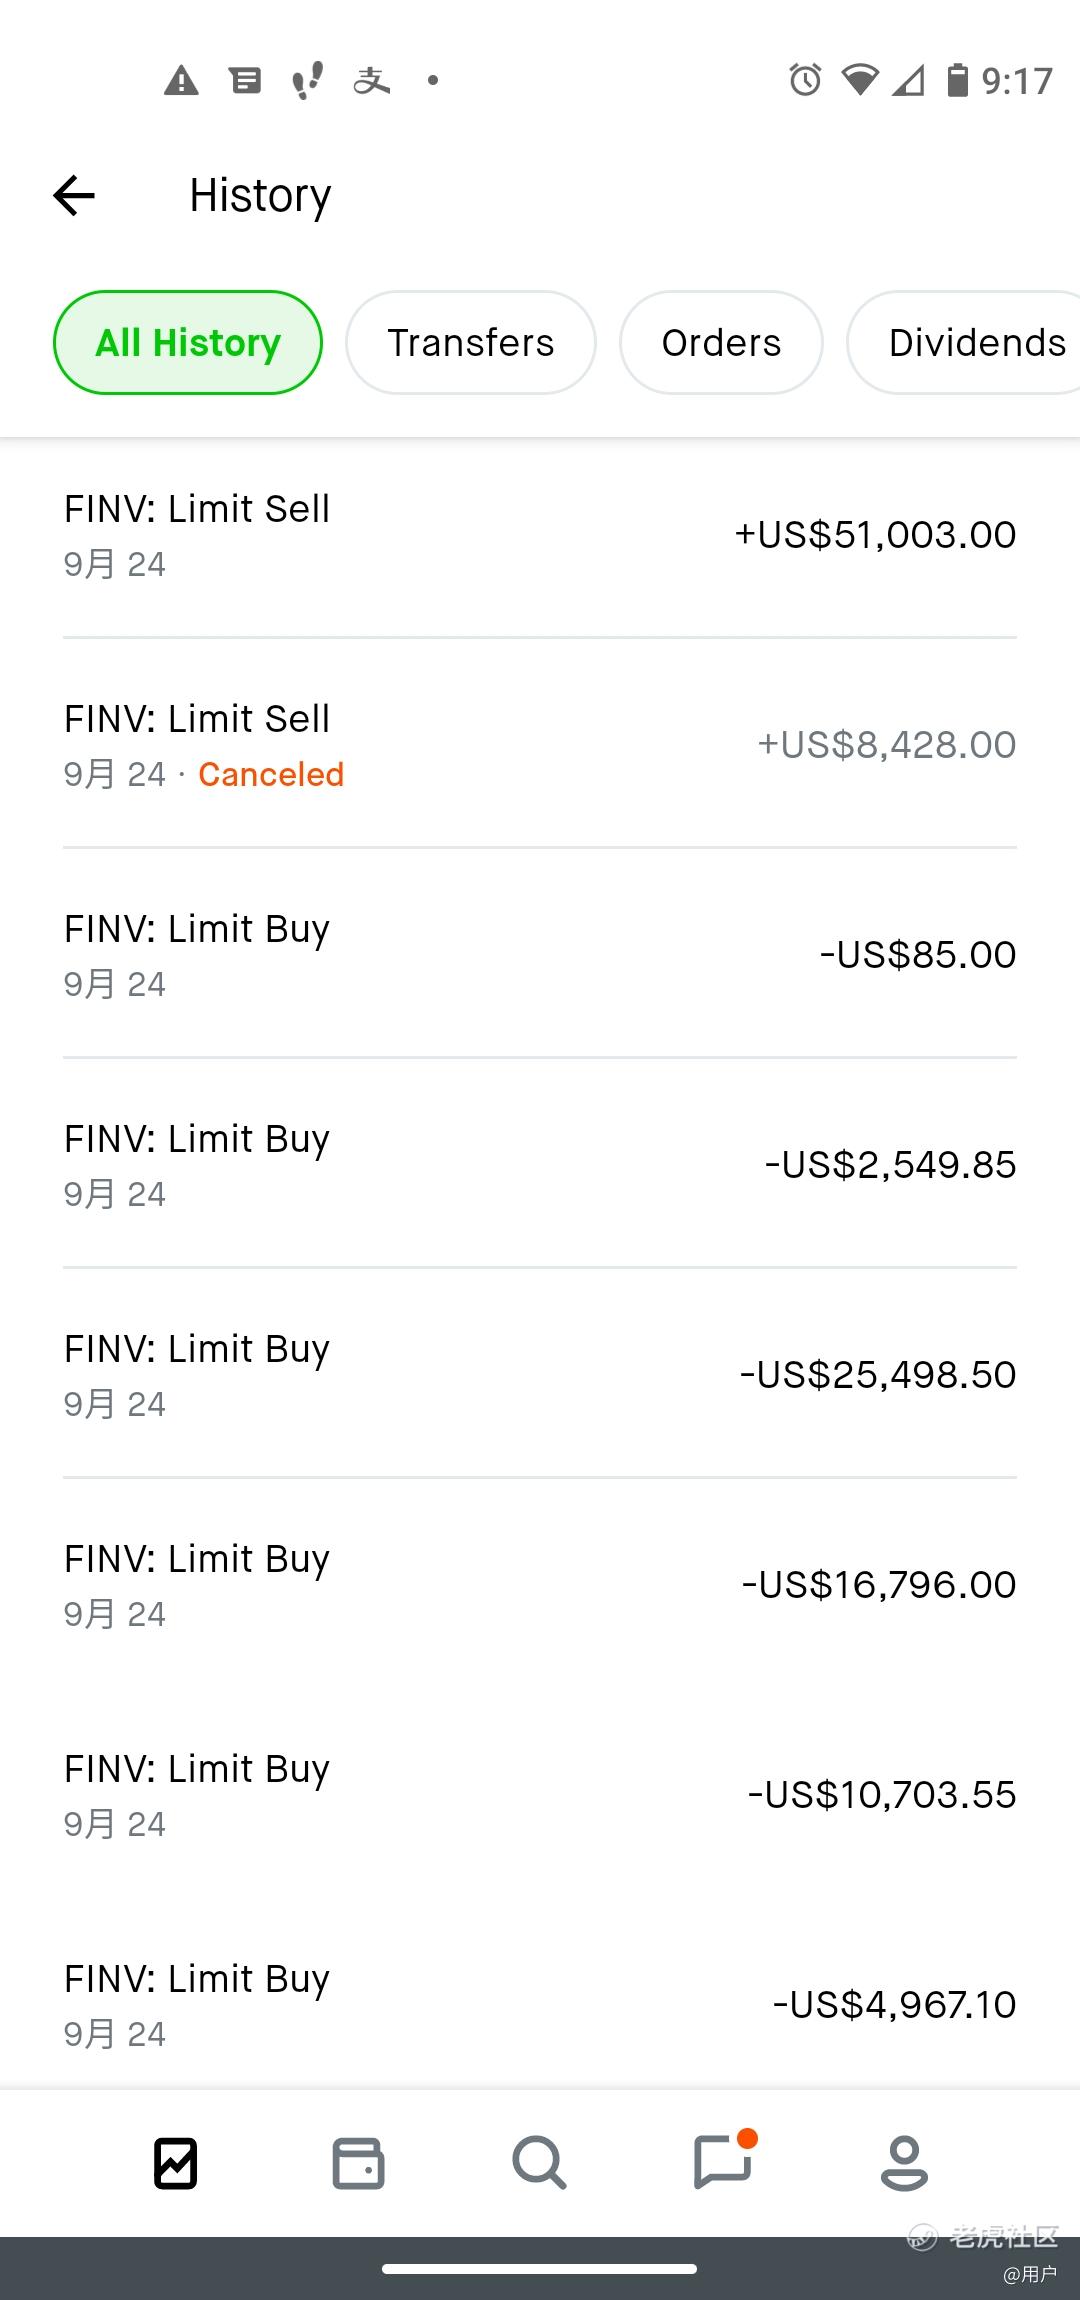This screenshot has width=1080, height=2300.
Task: Open the account profile icon
Action: pos(904,2164)
